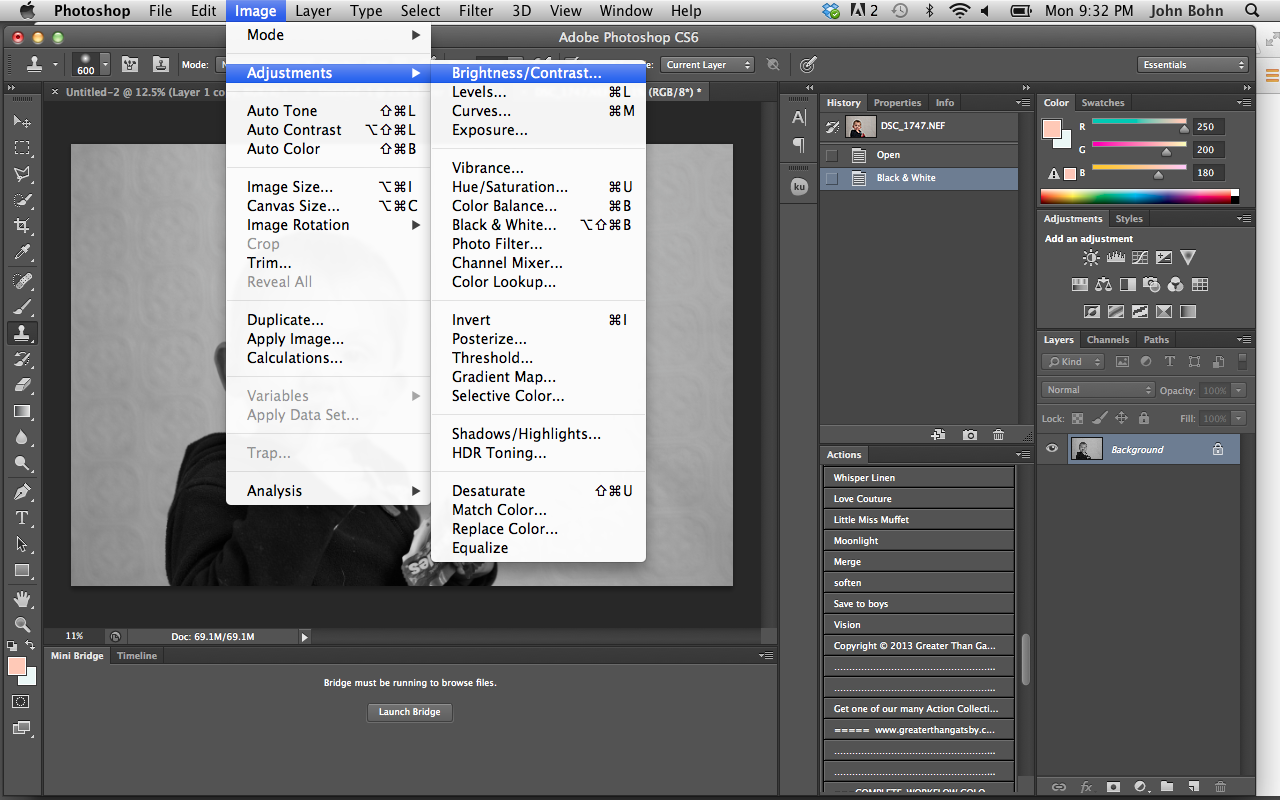Viewport: 1280px width, 800px height.
Task: Toggle Quick Mask mode icon
Action: (x=21, y=702)
